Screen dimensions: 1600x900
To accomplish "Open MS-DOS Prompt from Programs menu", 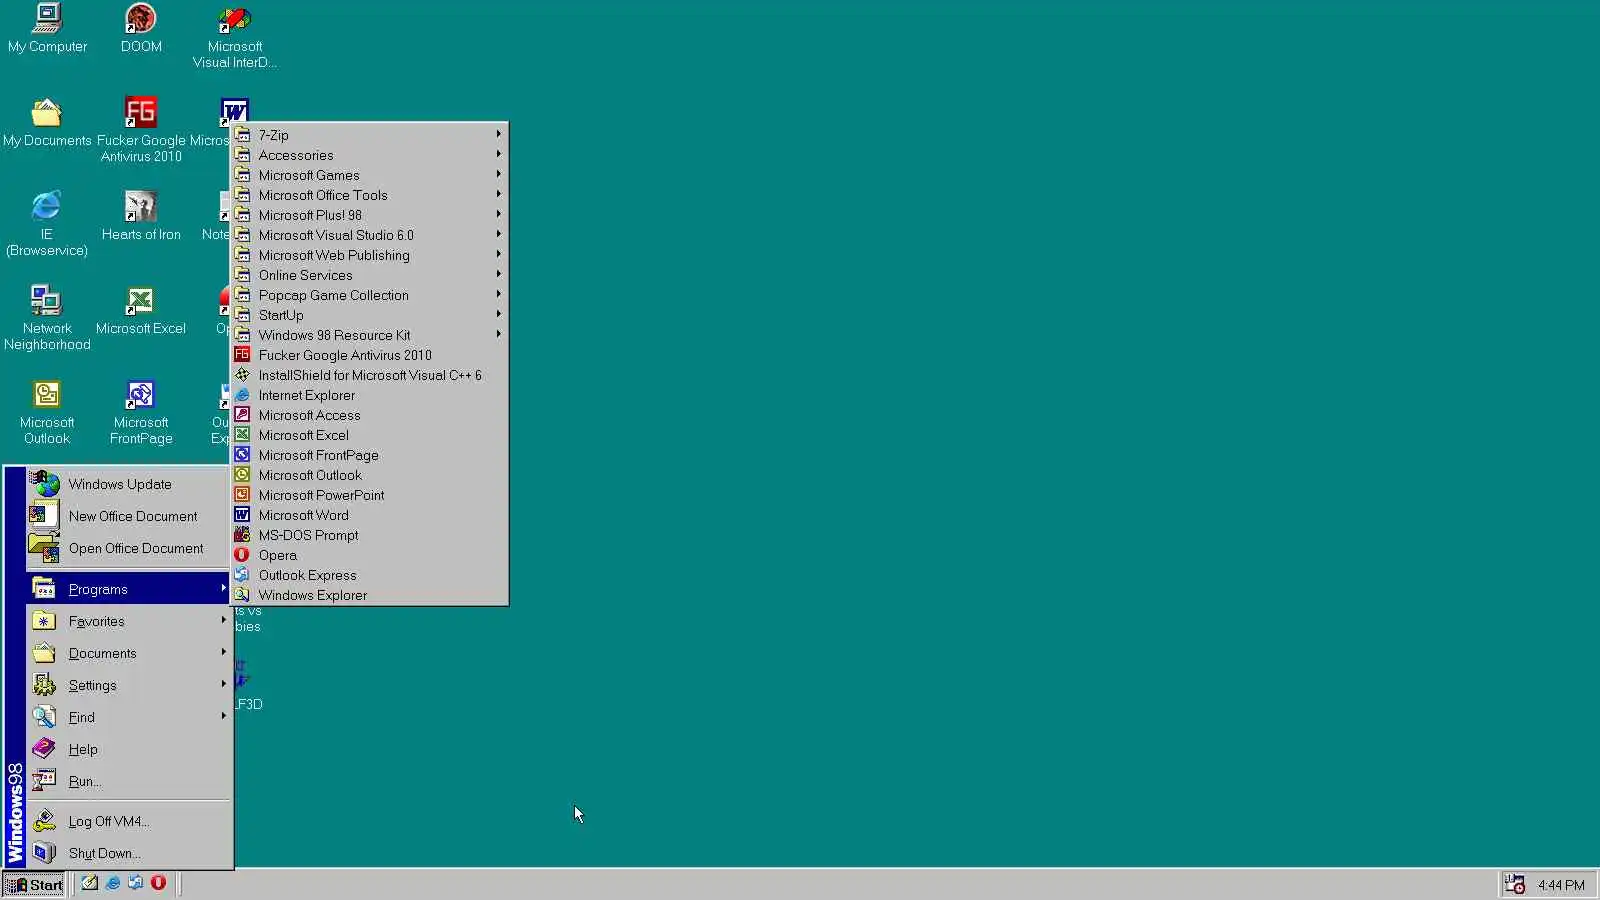I will click(369, 535).
